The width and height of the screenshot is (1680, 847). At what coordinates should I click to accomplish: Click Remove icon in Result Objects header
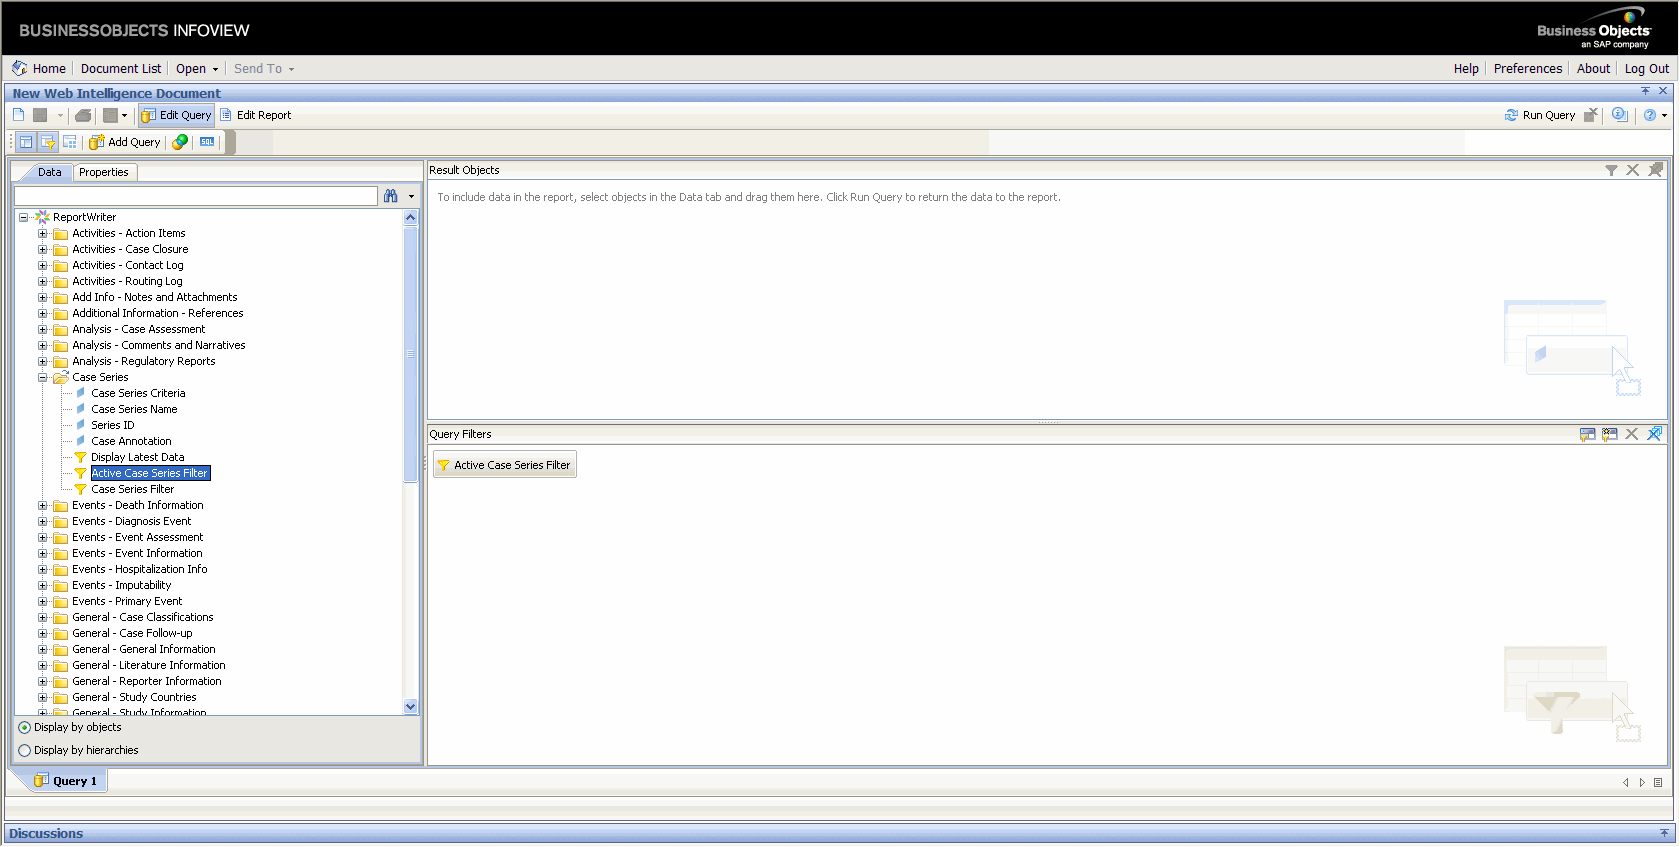(1633, 170)
